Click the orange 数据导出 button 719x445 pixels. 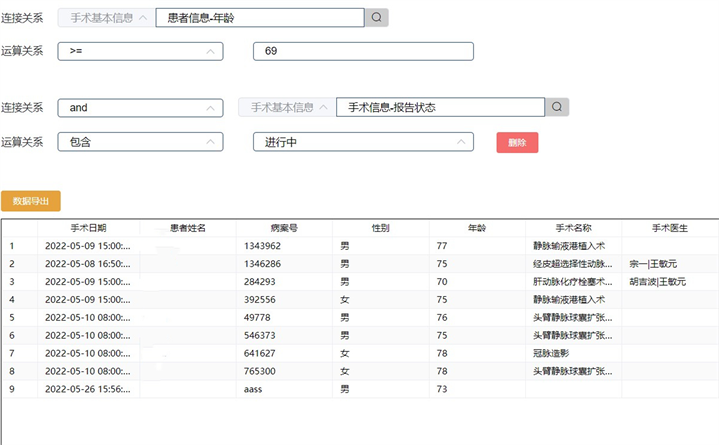point(31,201)
